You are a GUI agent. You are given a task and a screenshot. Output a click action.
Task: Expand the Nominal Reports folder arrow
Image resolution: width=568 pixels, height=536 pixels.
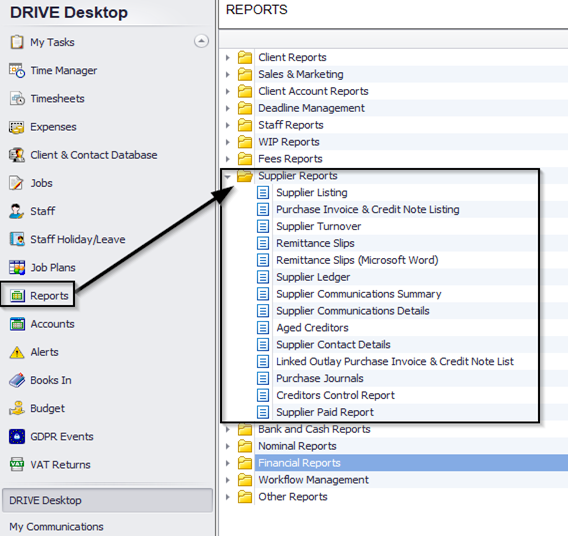(227, 446)
